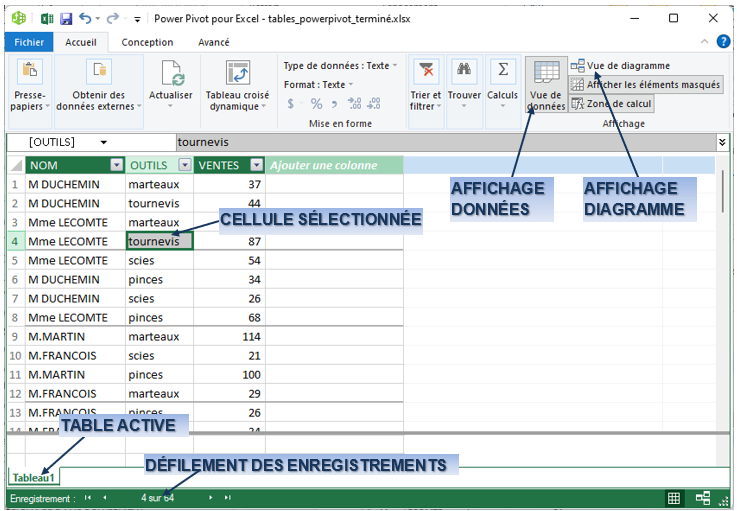Decrease the decimal places
Image resolution: width=737 pixels, height=511 pixels.
point(374,103)
